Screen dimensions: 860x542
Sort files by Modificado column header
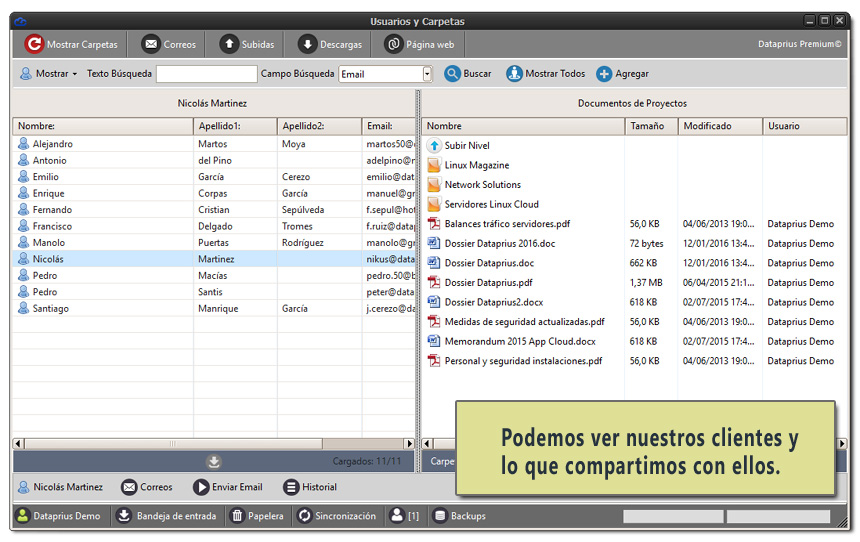pyautogui.click(x=720, y=126)
